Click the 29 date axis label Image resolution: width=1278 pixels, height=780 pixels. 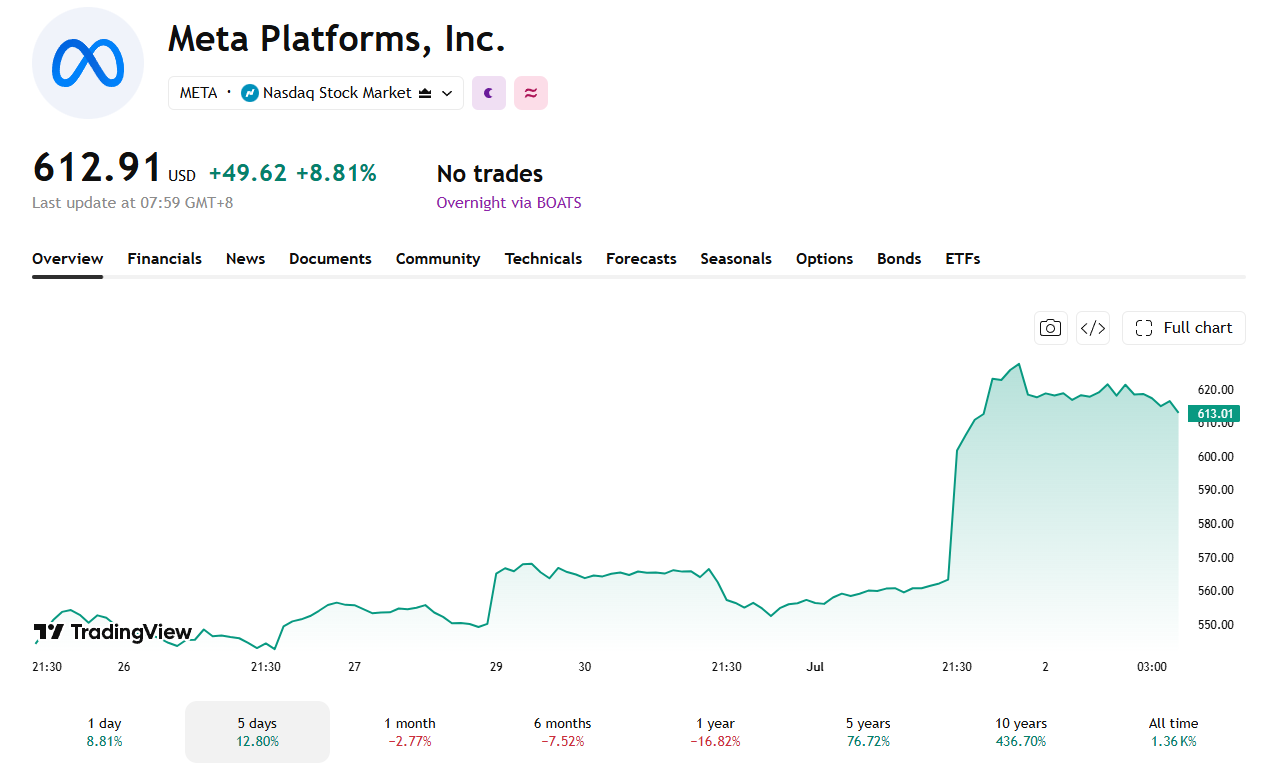pos(496,667)
